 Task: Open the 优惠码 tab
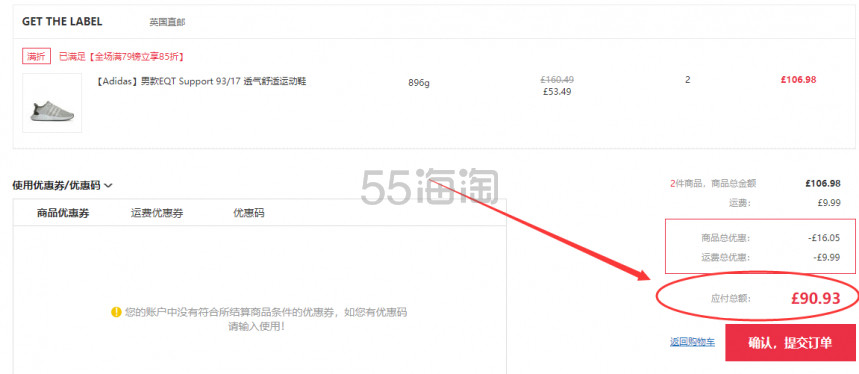[249, 213]
